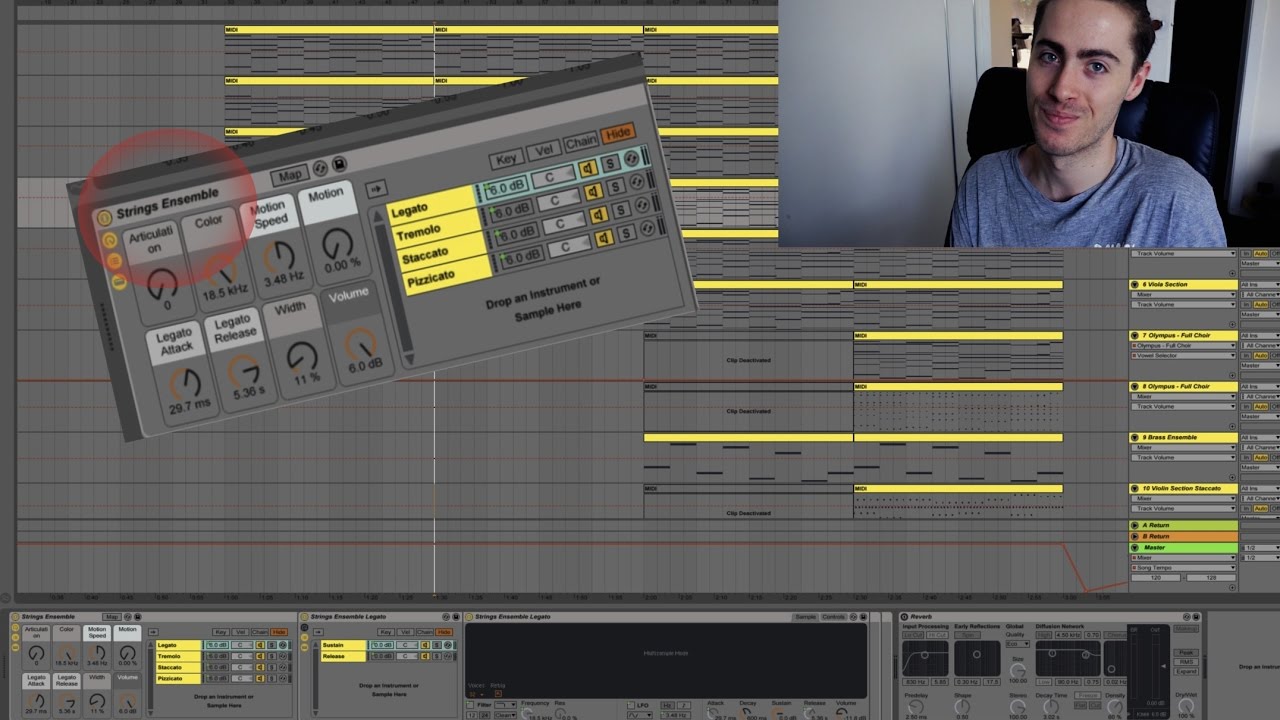Select Sustain chain in Strings Ensemble Legato rack
The width and height of the screenshot is (1280, 720).
coord(343,645)
